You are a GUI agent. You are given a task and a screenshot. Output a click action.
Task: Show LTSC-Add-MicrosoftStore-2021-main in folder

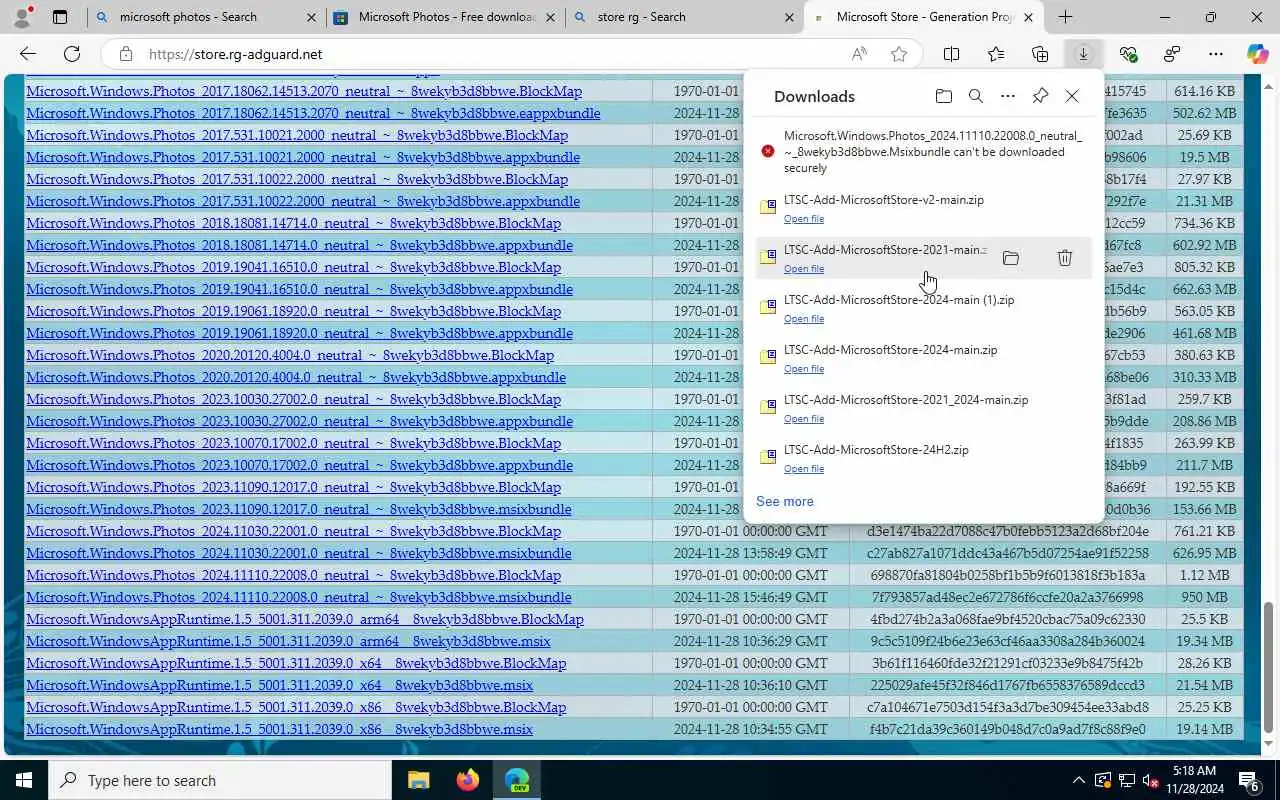click(x=1011, y=258)
